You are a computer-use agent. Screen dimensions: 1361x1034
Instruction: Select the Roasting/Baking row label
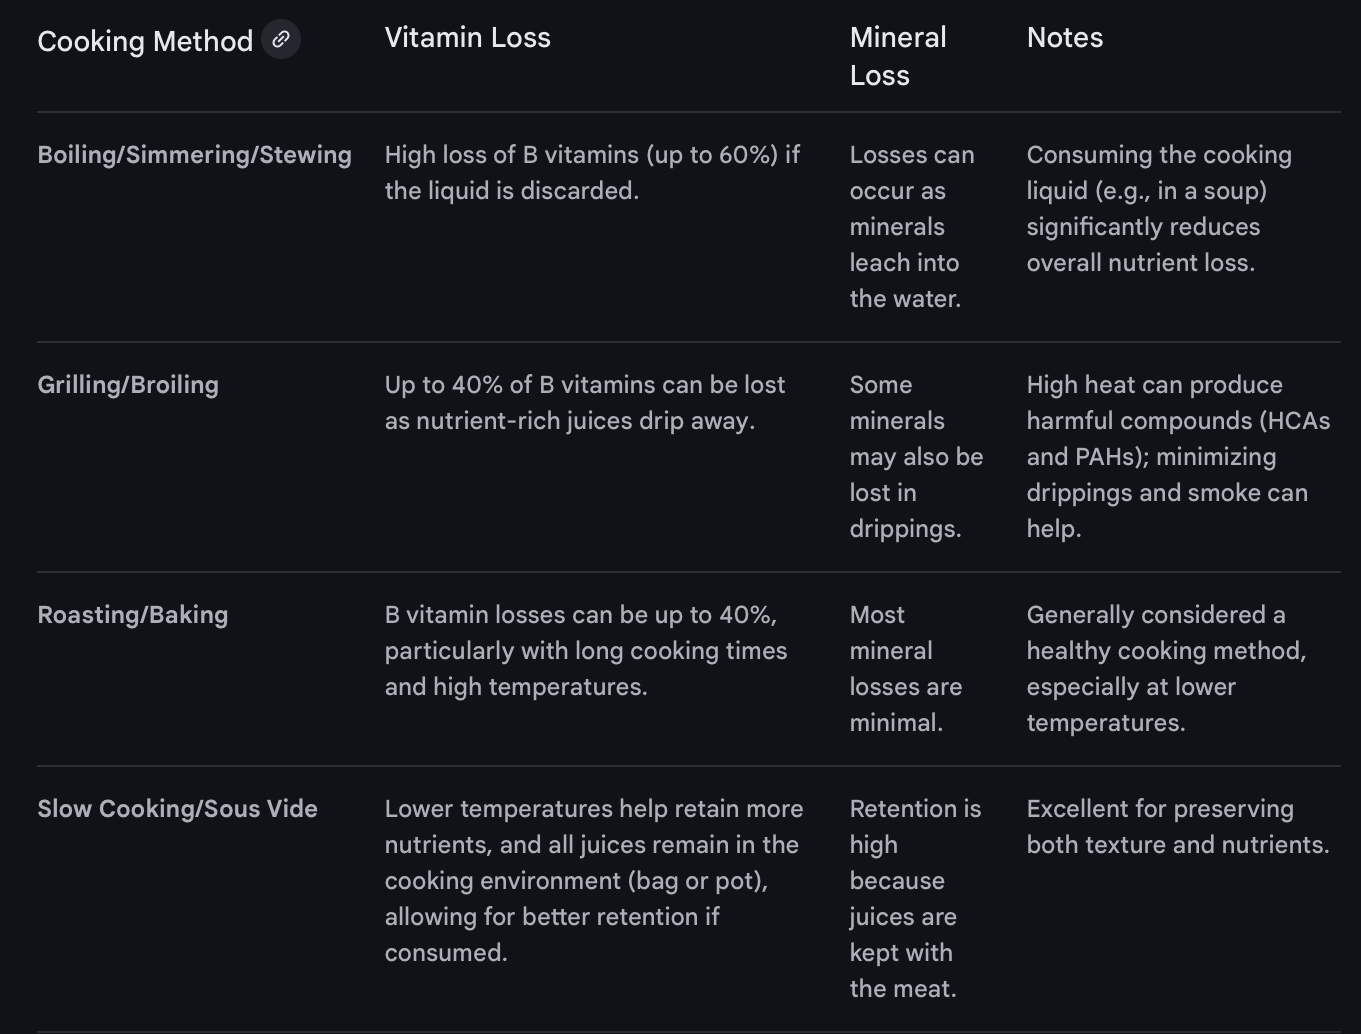[133, 615]
